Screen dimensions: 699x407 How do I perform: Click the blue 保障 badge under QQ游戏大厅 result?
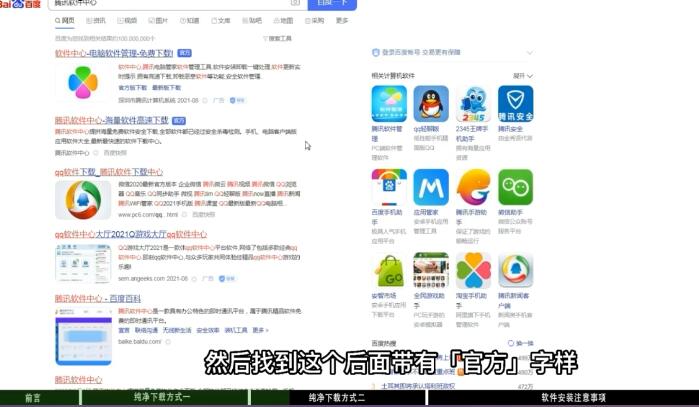pyautogui.click(x=227, y=279)
